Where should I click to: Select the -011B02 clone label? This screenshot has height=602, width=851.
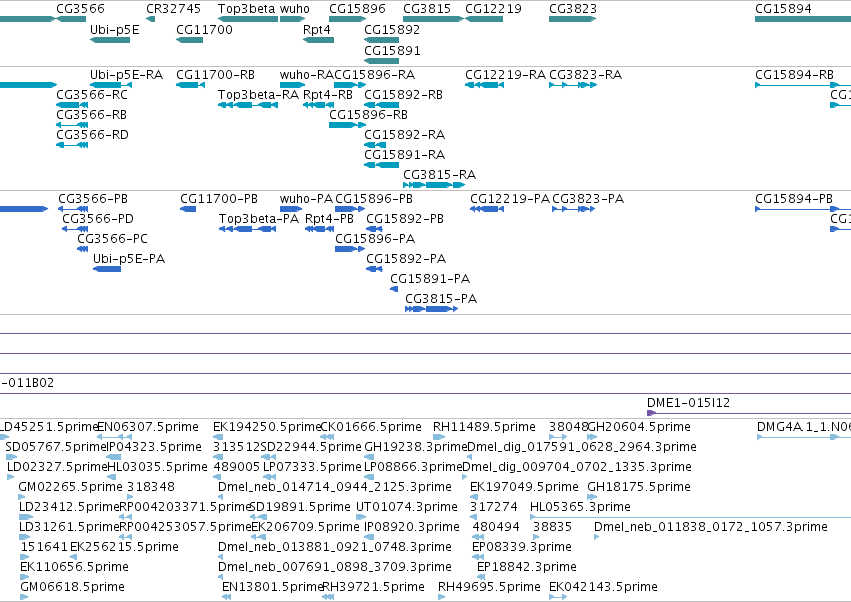click(27, 383)
